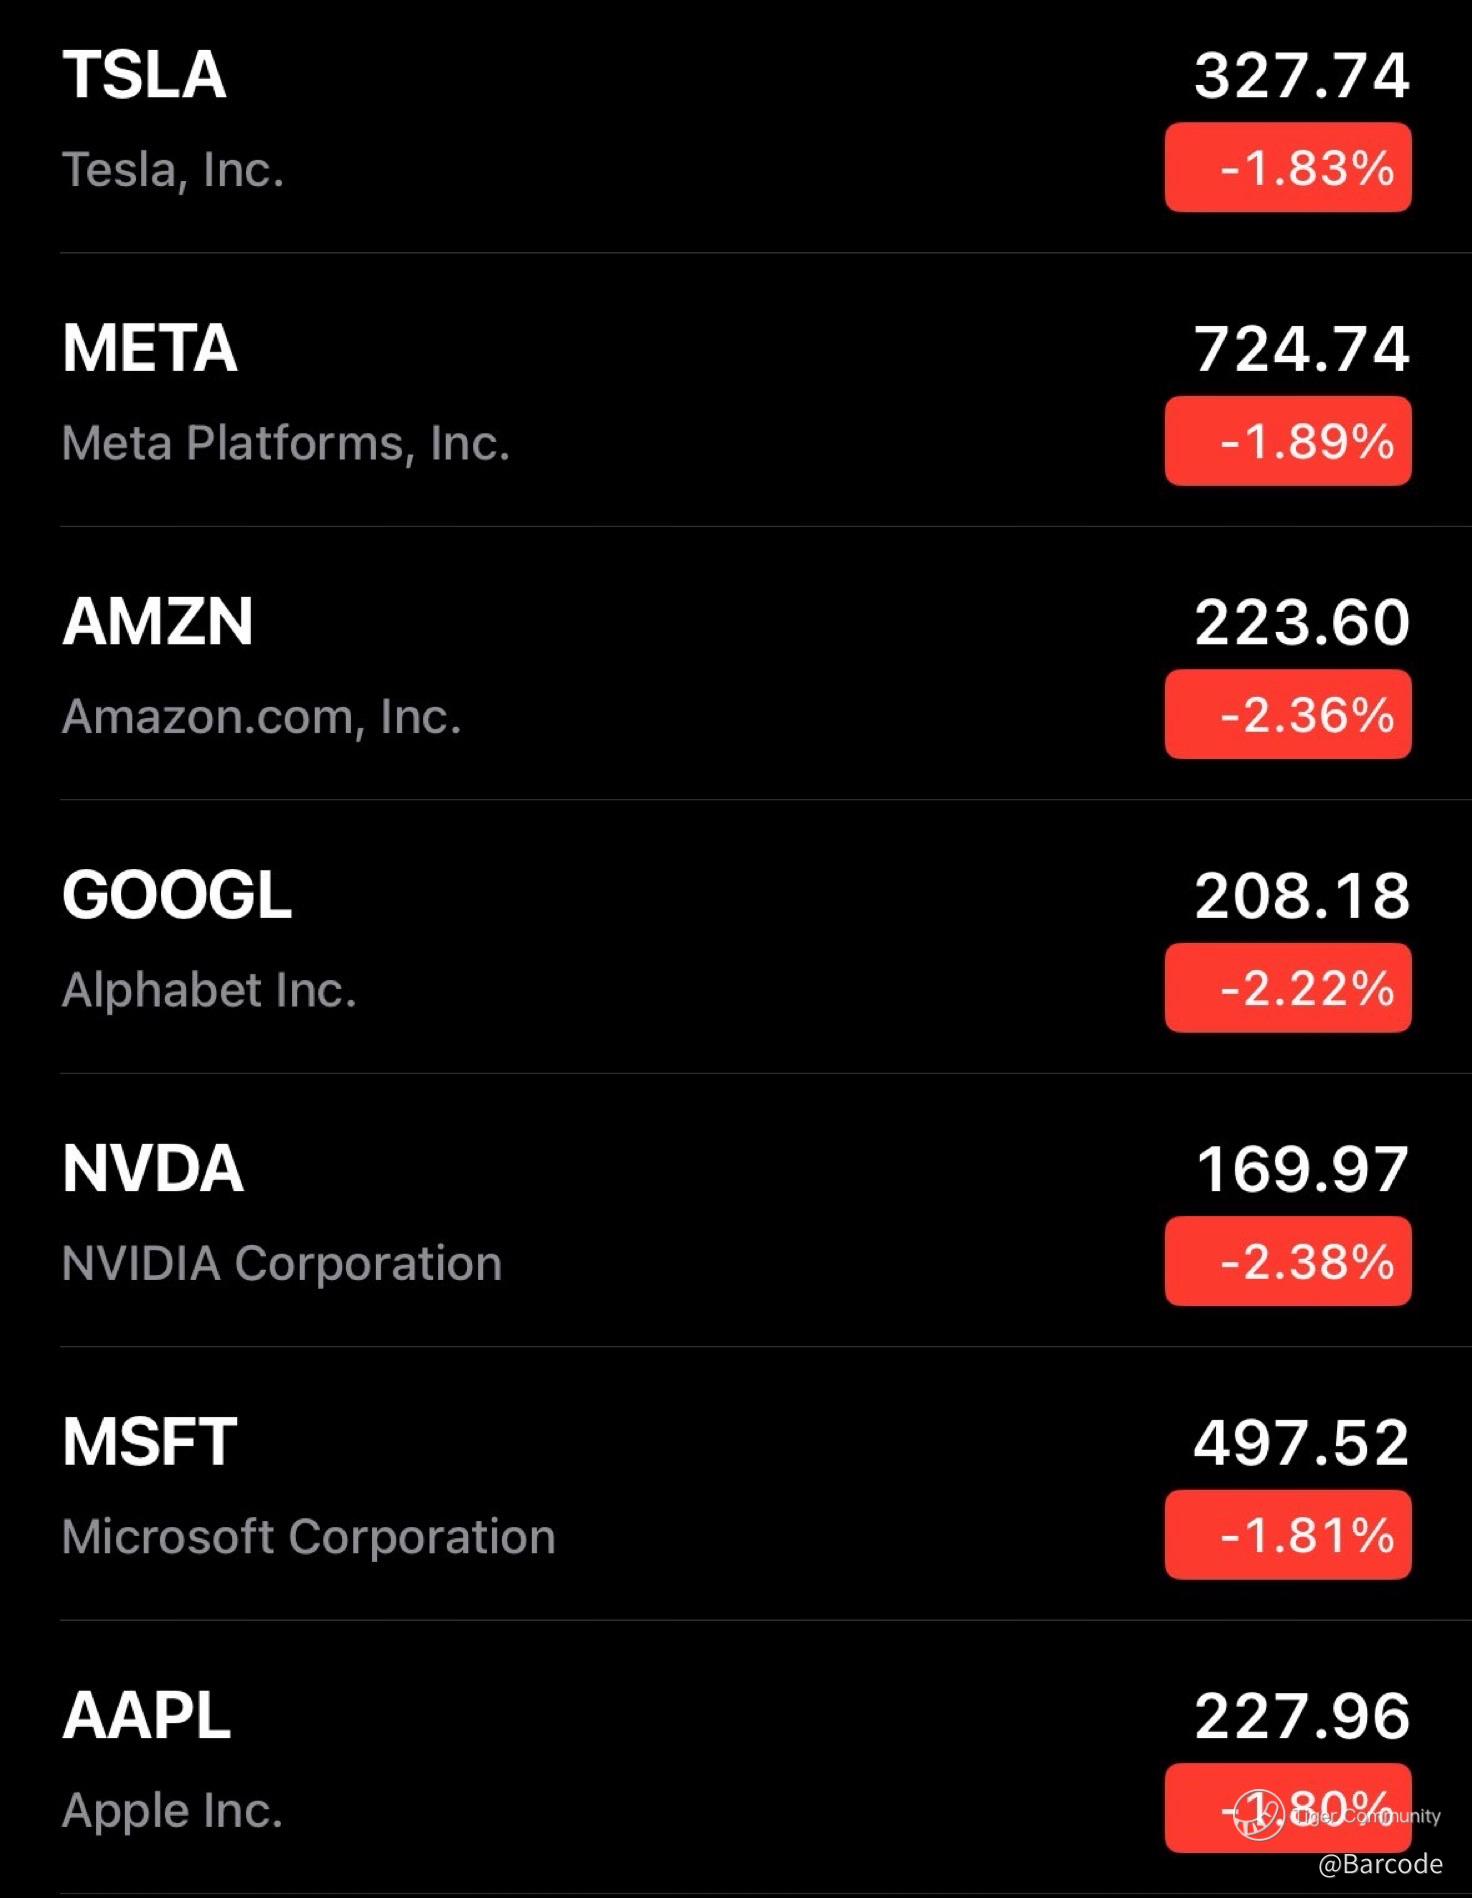This screenshot has width=1472, height=1898.
Task: Open the GOOGL ticker symbol
Action: pos(177,894)
